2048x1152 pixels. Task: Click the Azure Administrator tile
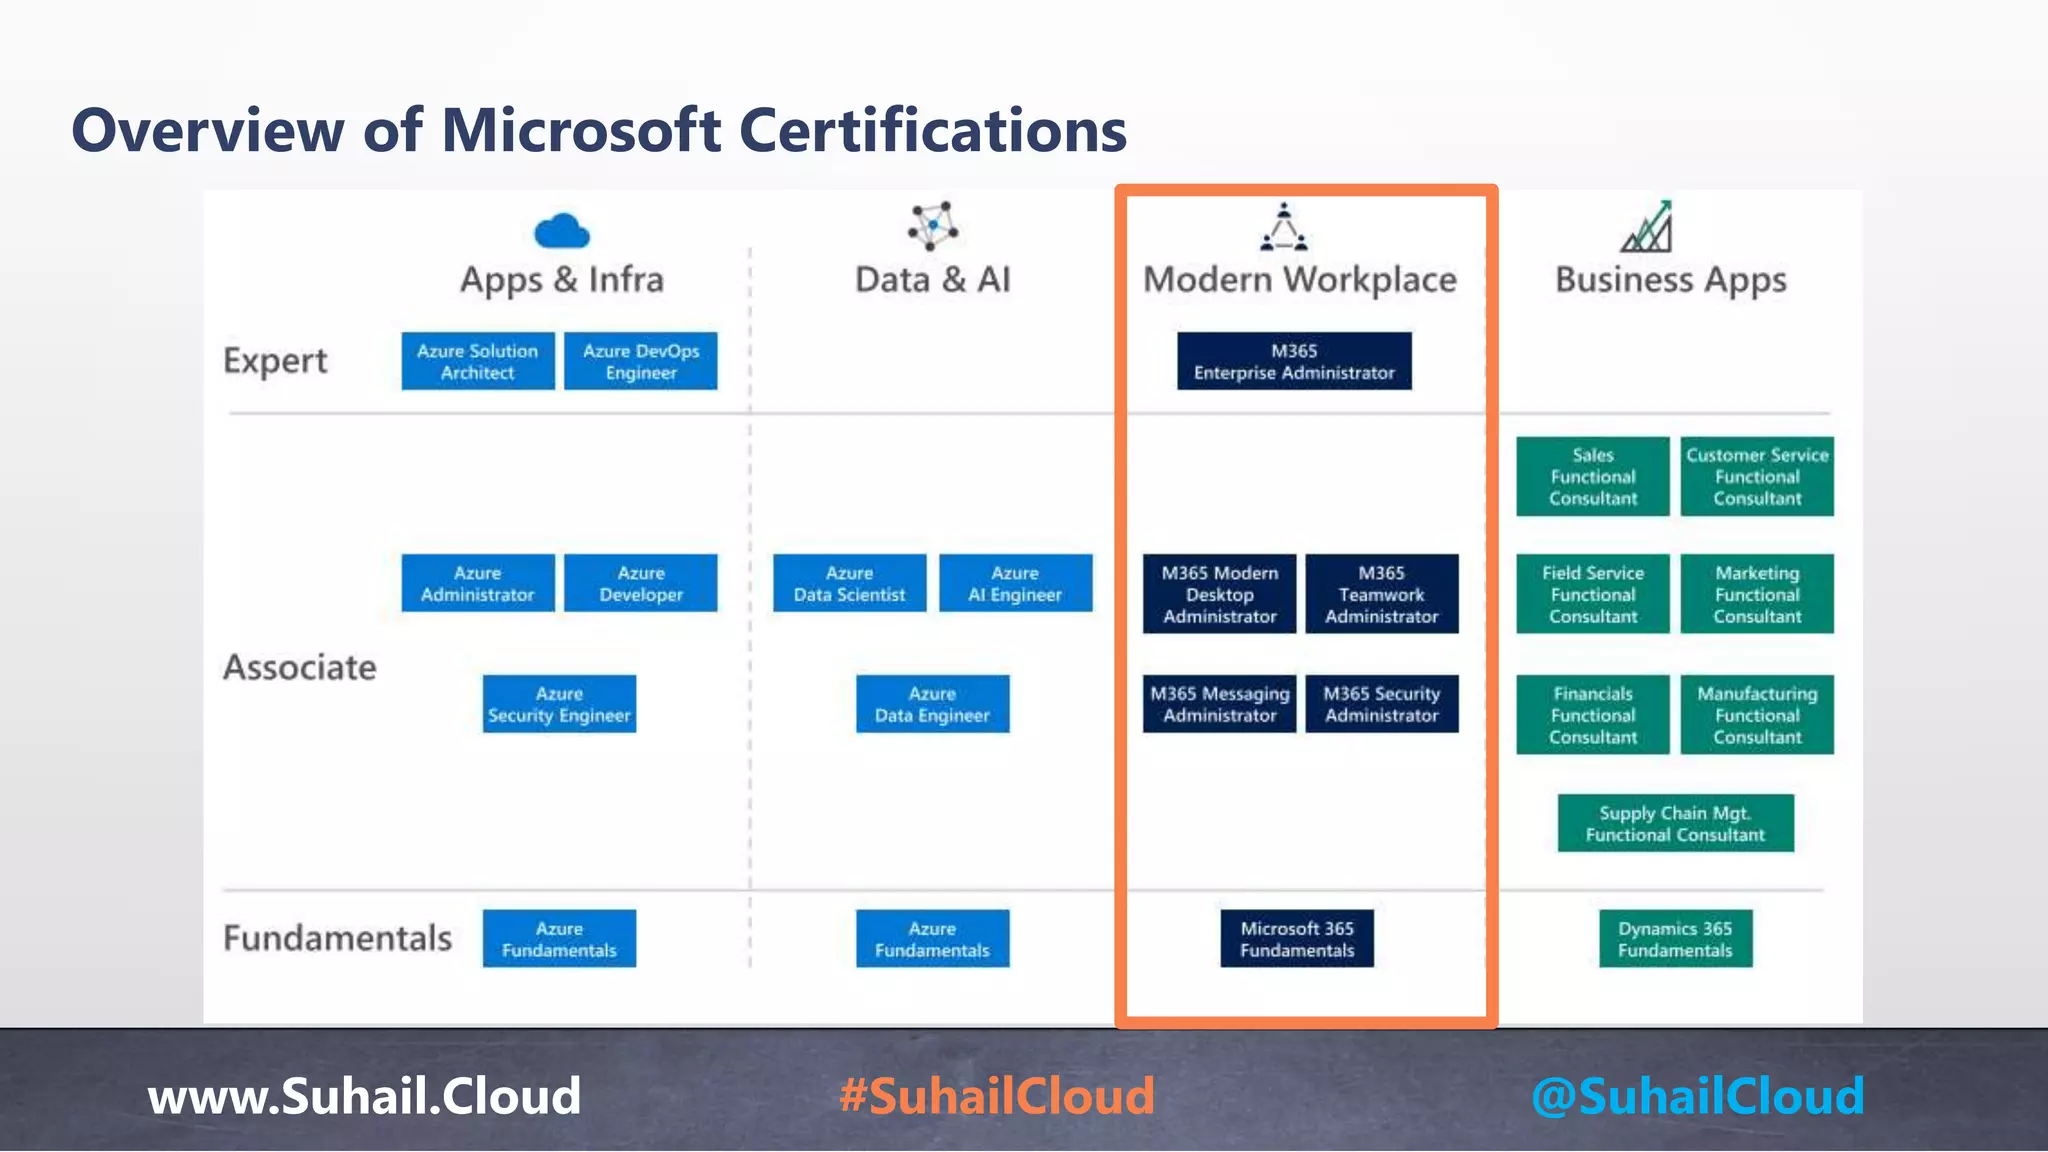[x=478, y=583]
